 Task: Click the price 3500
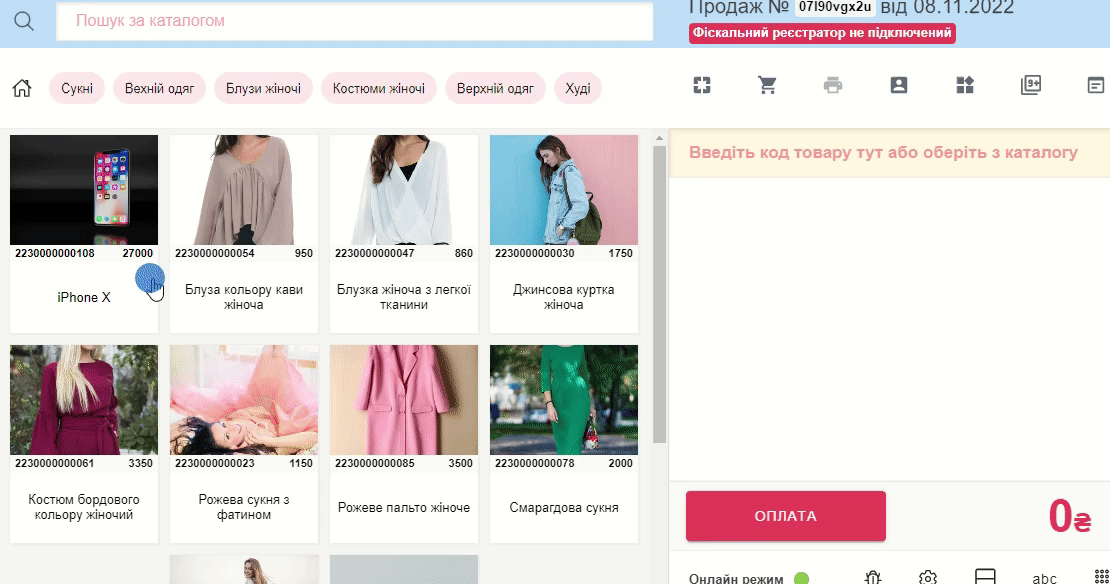click(460, 464)
